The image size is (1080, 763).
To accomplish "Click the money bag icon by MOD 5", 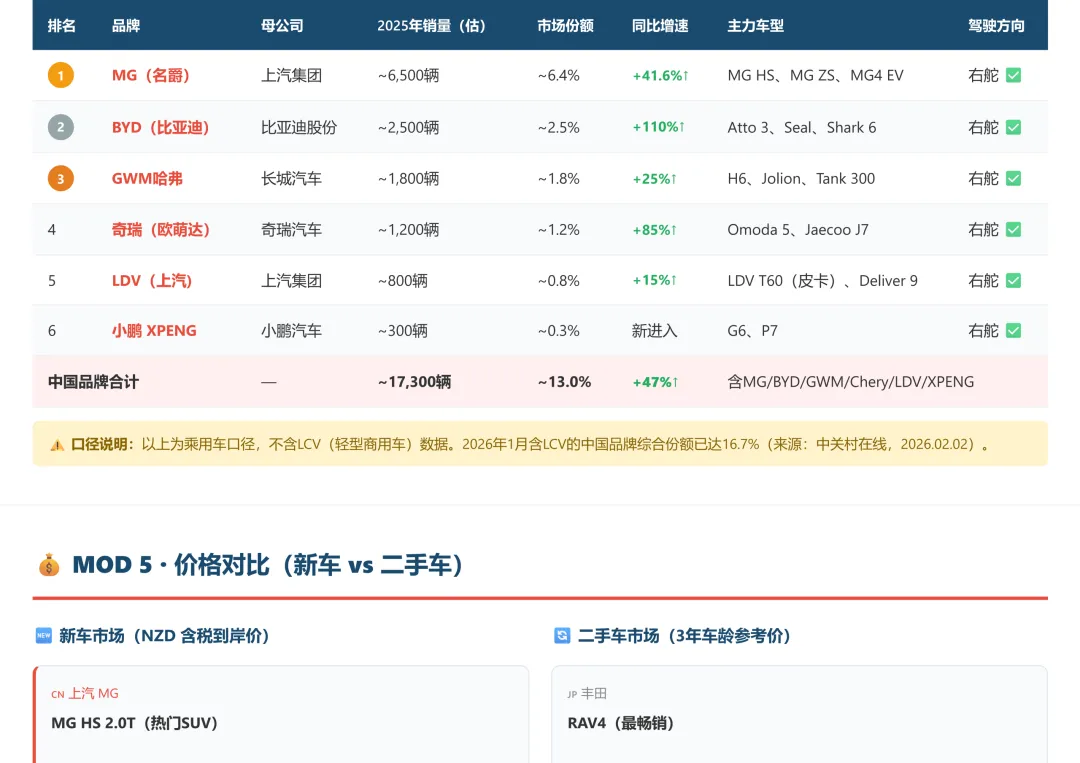I will coord(49,565).
